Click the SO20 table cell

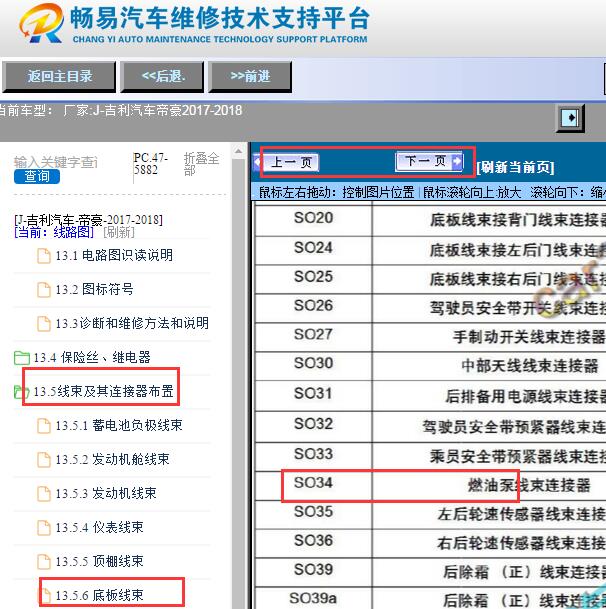[313, 219]
